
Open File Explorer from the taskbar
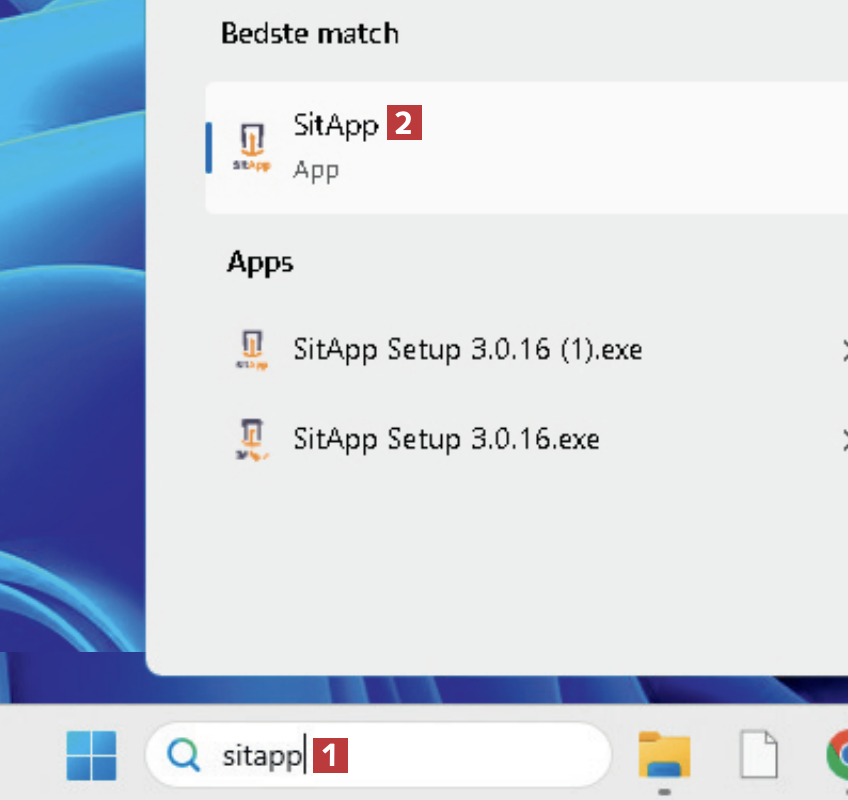tap(664, 755)
